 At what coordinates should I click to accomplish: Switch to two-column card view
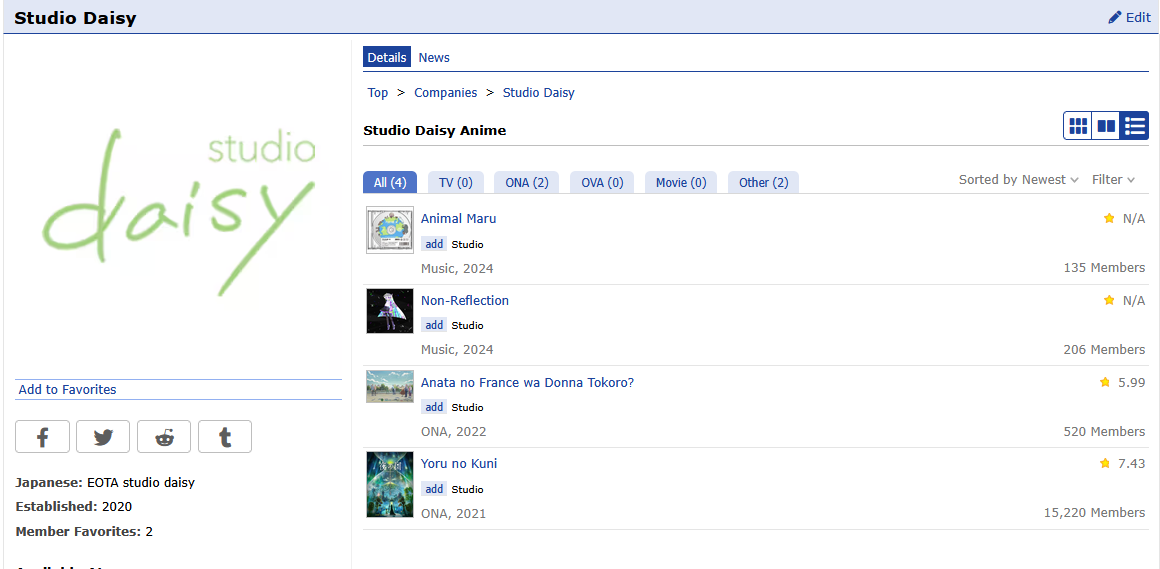(x=1106, y=126)
